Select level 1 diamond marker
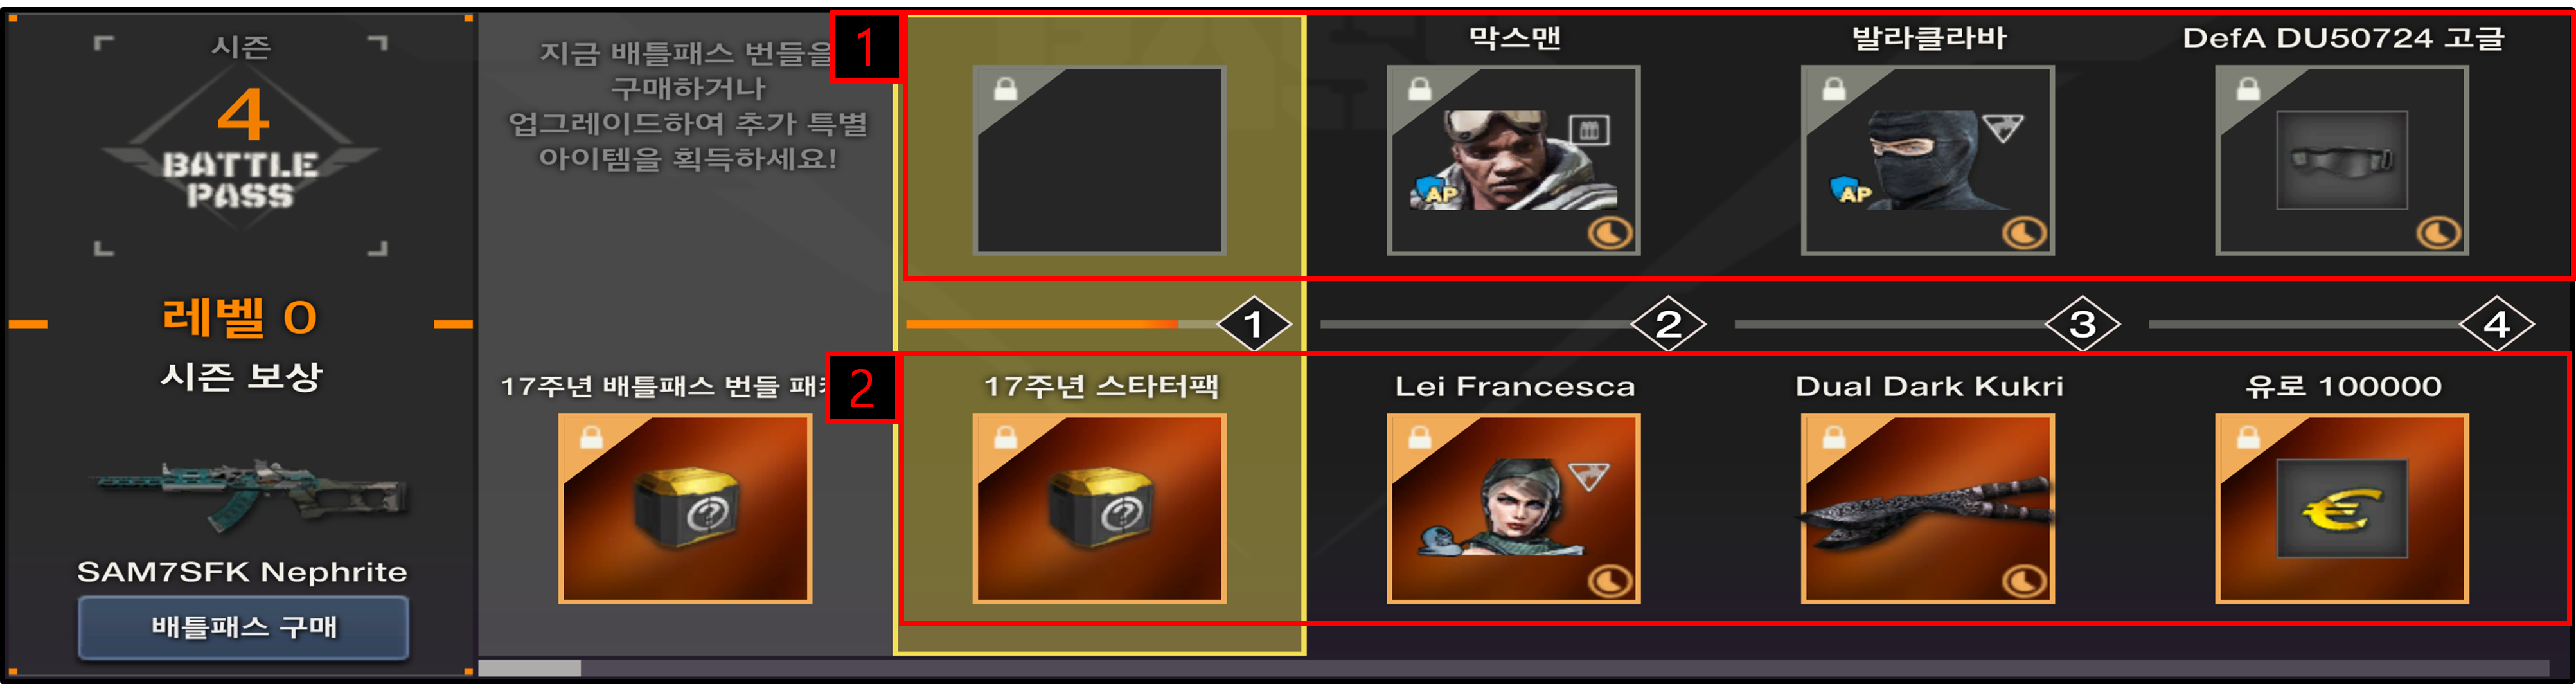The image size is (2576, 684). (x=1254, y=324)
